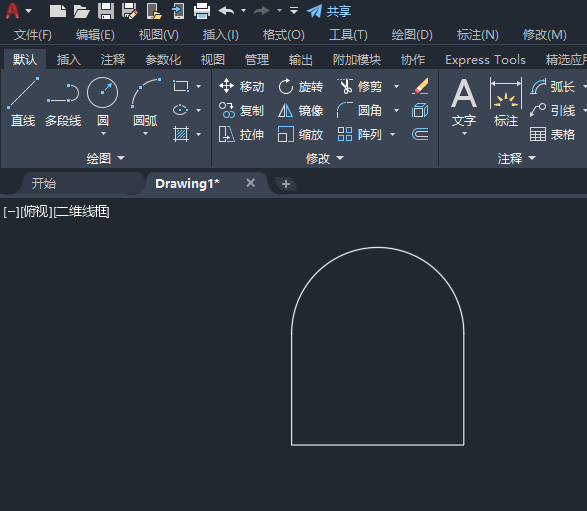Click the Print (plotter) icon
Viewport: 587px width, 511px height.
(x=202, y=11)
